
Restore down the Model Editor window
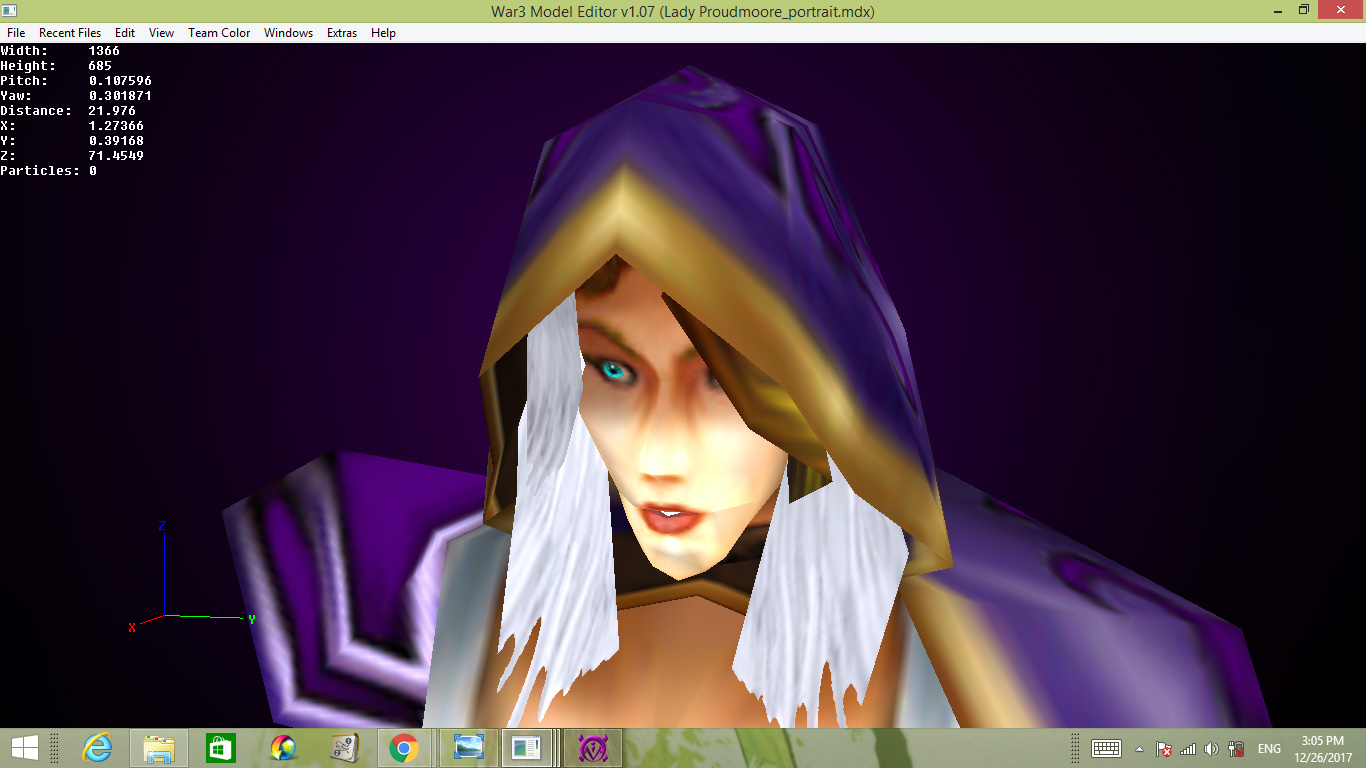click(1304, 10)
